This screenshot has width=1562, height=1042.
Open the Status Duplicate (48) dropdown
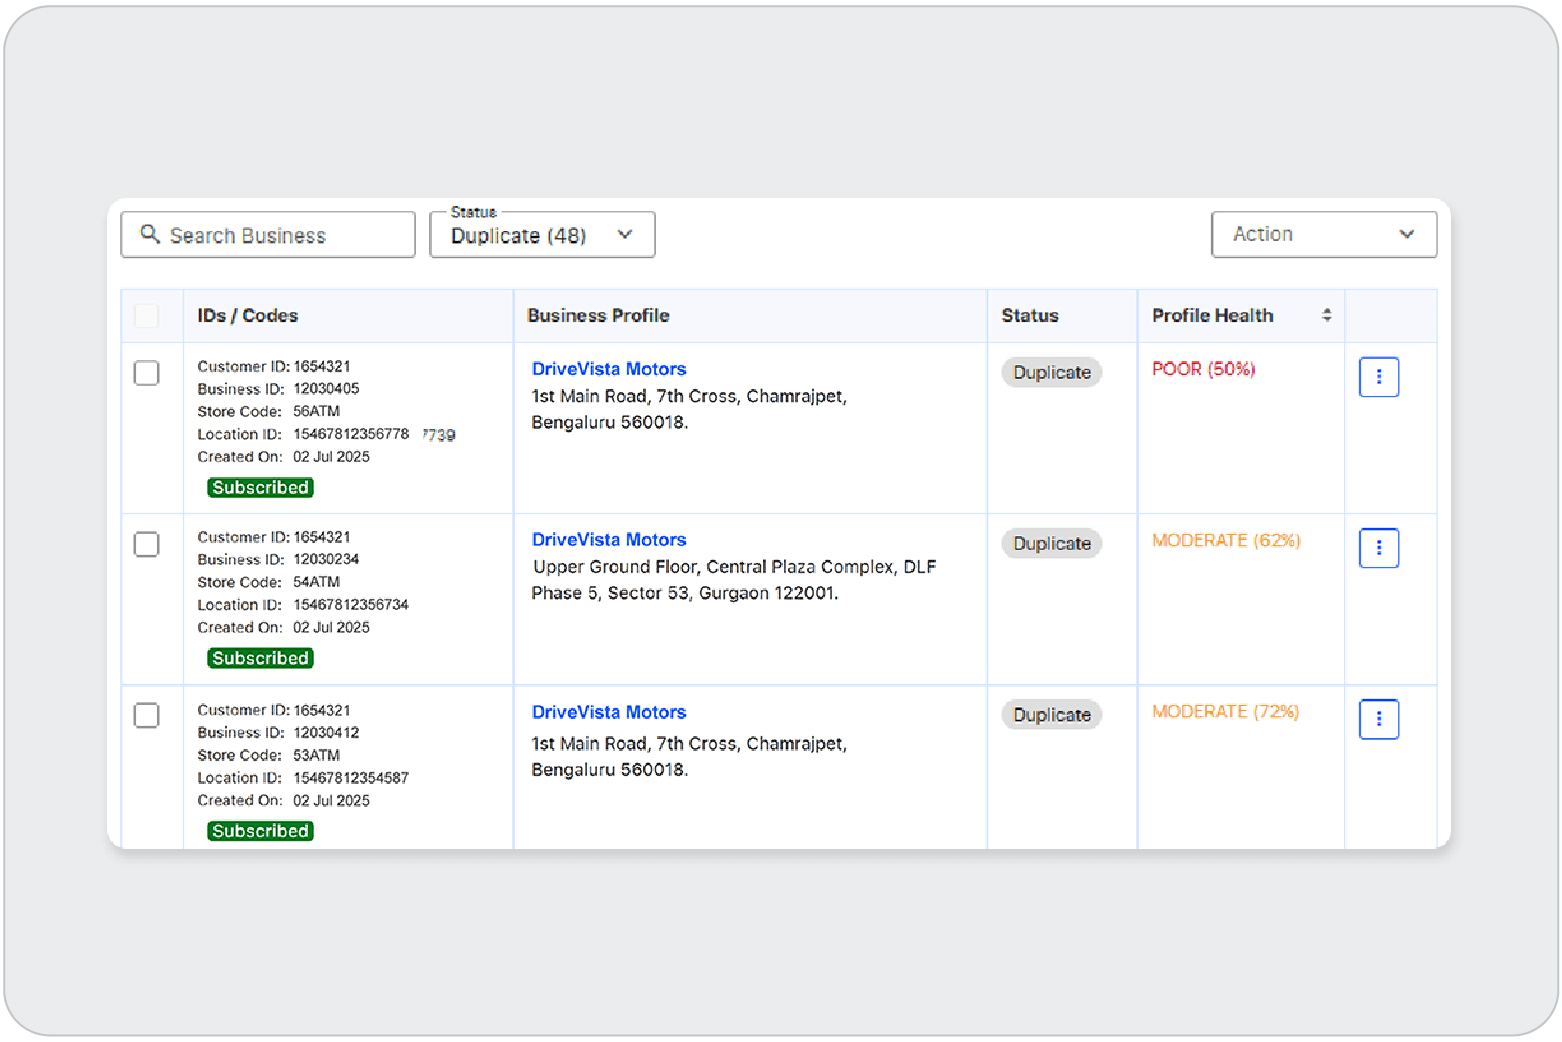(542, 235)
